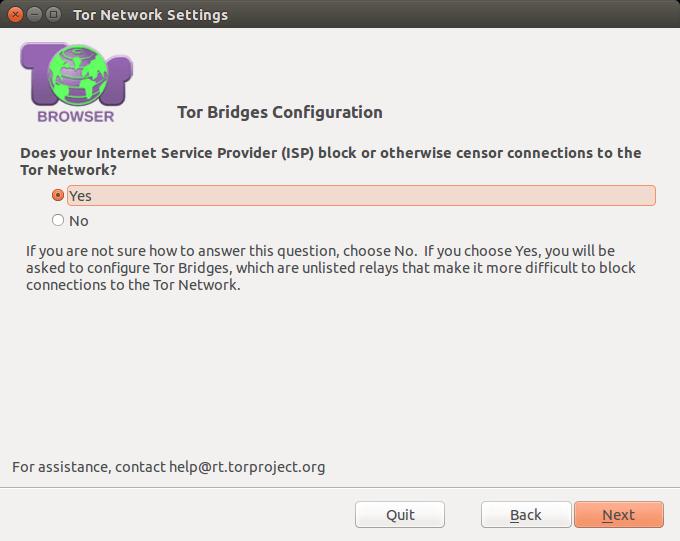Click the Tor Bridges explanation paragraph
Screen dimensions: 680x541
[x=330, y=268]
